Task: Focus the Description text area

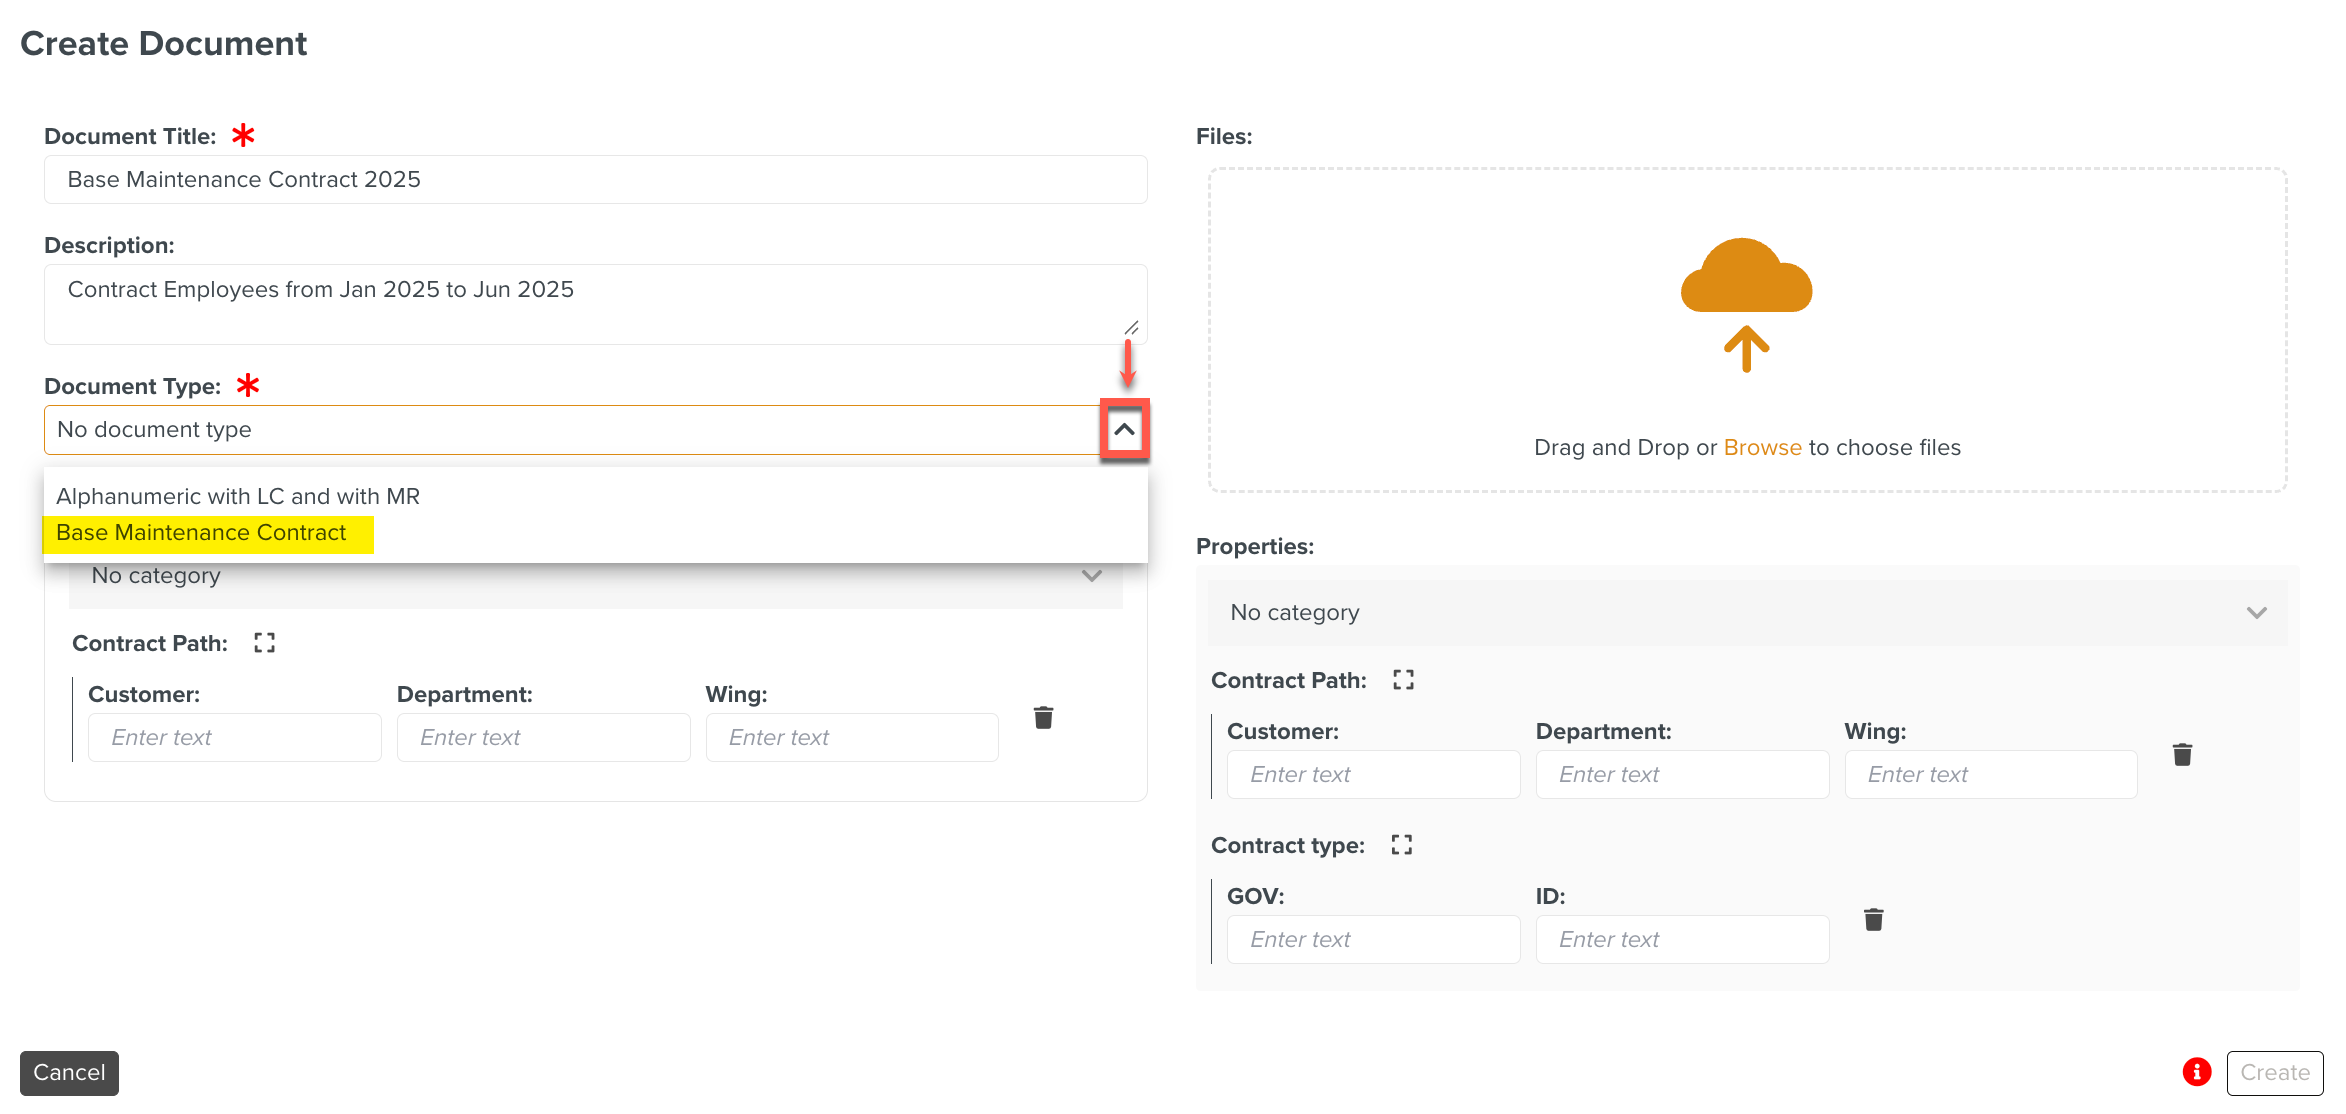Action: (595, 304)
